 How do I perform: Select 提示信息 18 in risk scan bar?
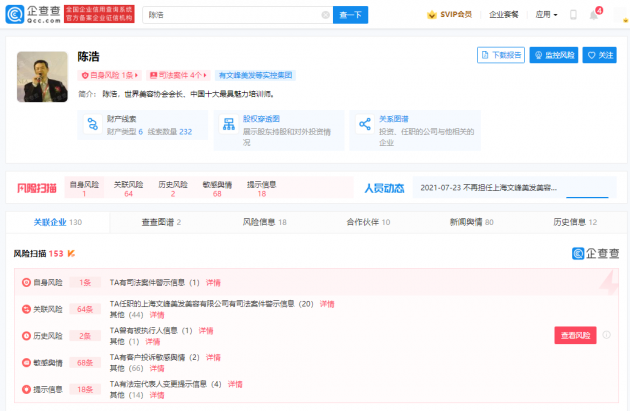[x=262, y=188]
